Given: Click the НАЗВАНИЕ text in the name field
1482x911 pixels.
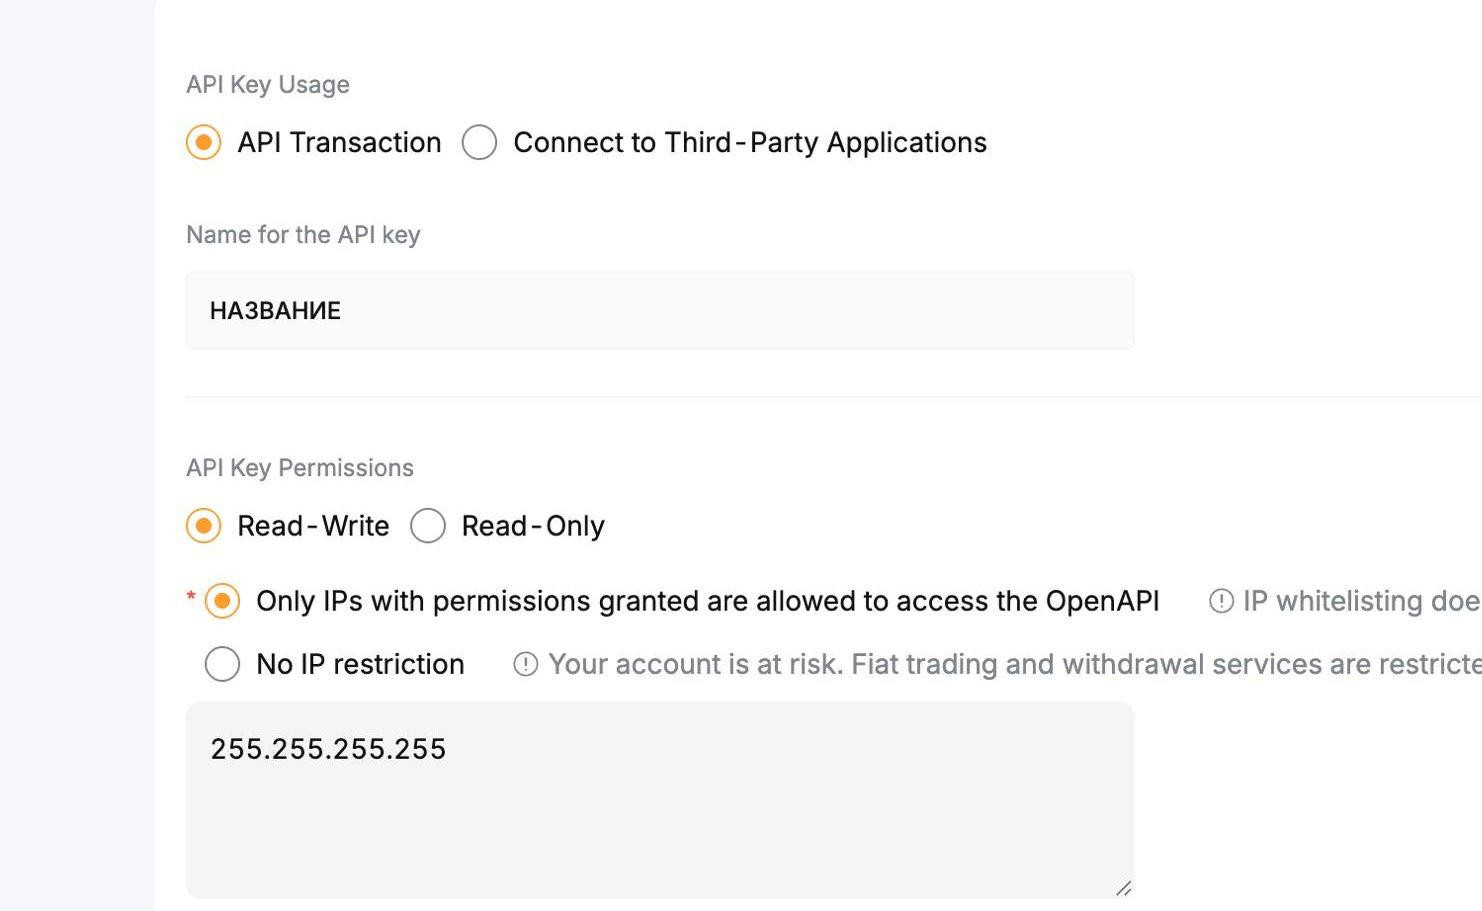Looking at the screenshot, I should coord(275,311).
